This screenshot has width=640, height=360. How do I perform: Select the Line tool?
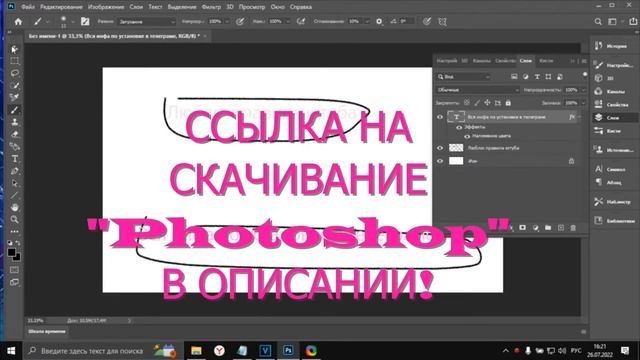pos(14,195)
